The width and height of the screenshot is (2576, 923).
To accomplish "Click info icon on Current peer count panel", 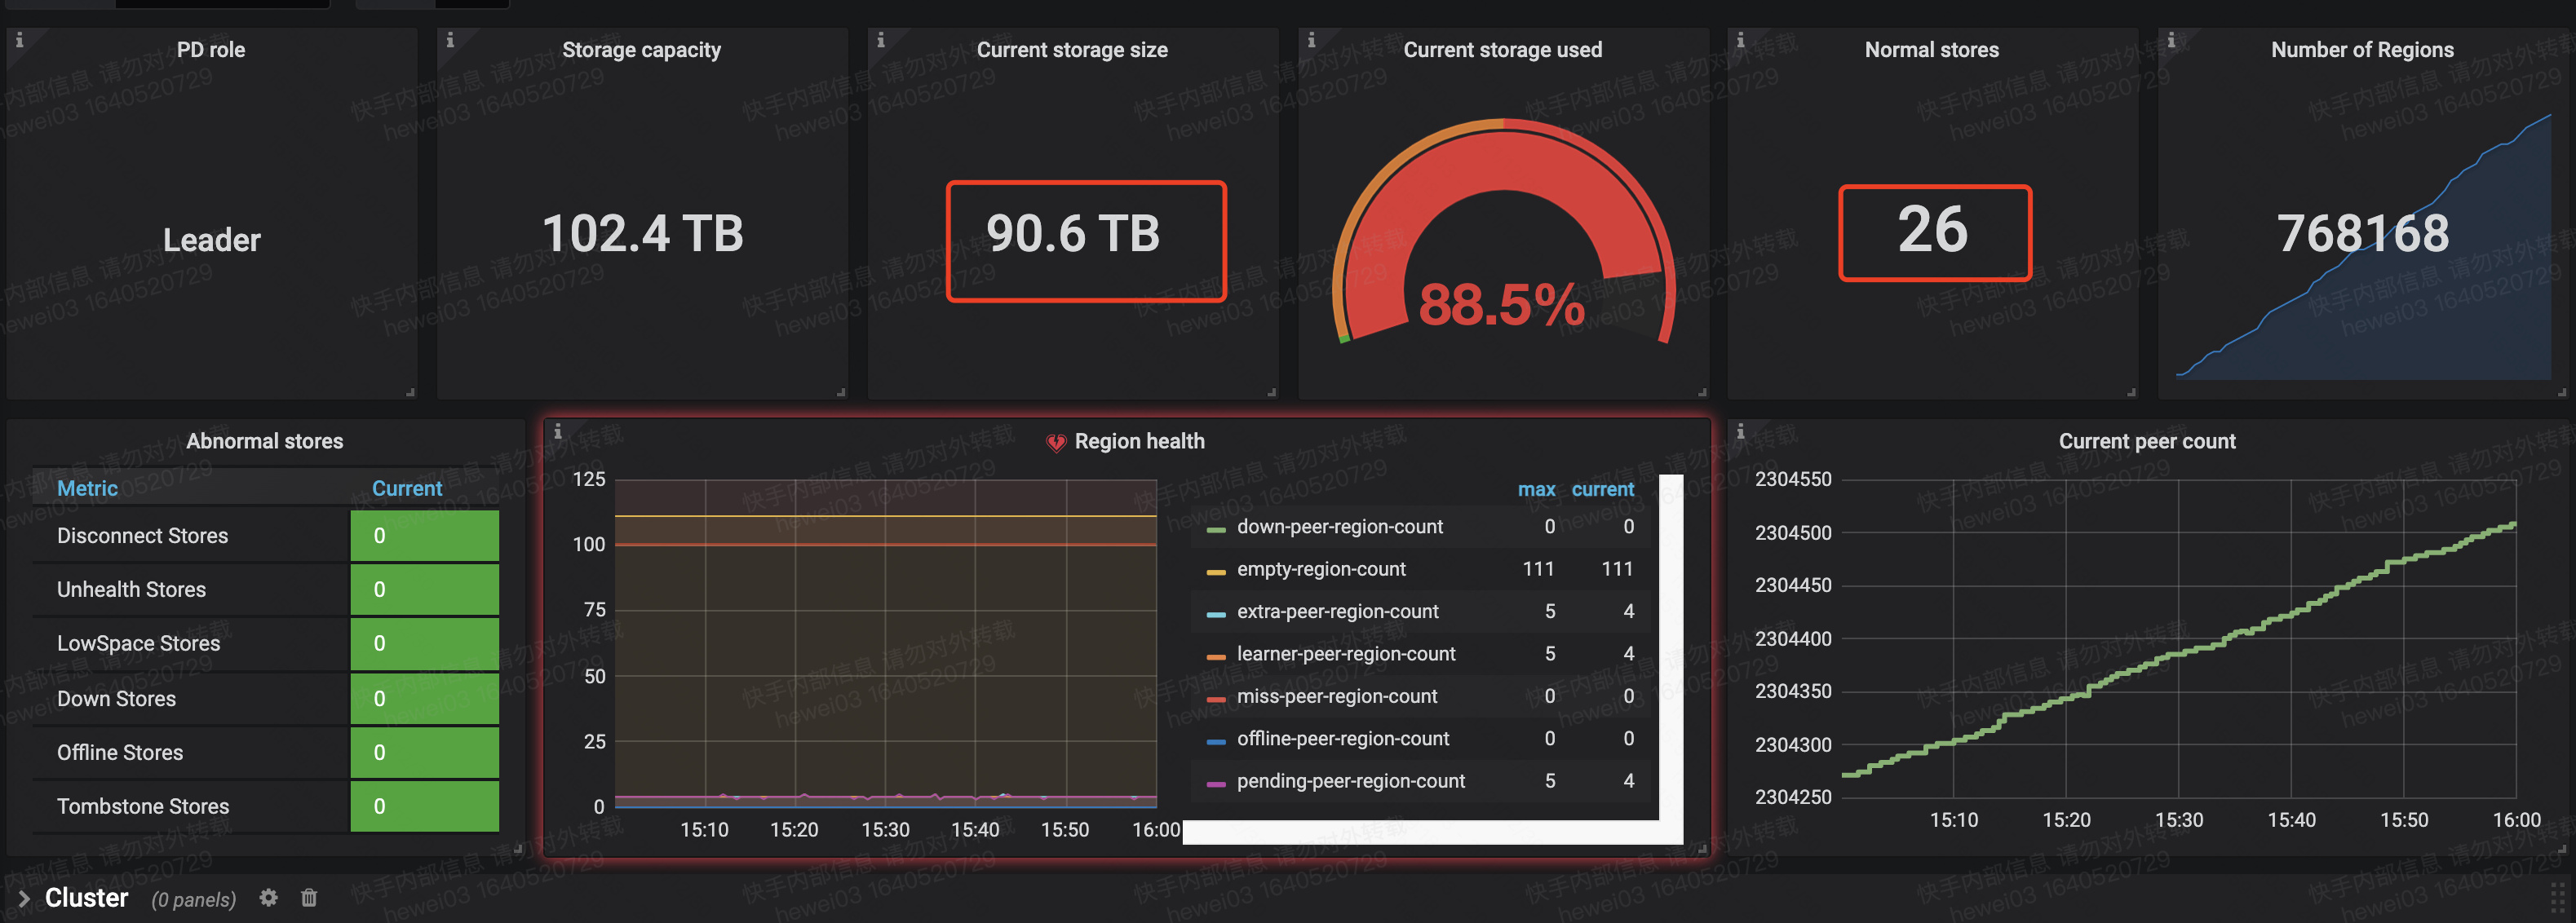I will tap(1740, 432).
